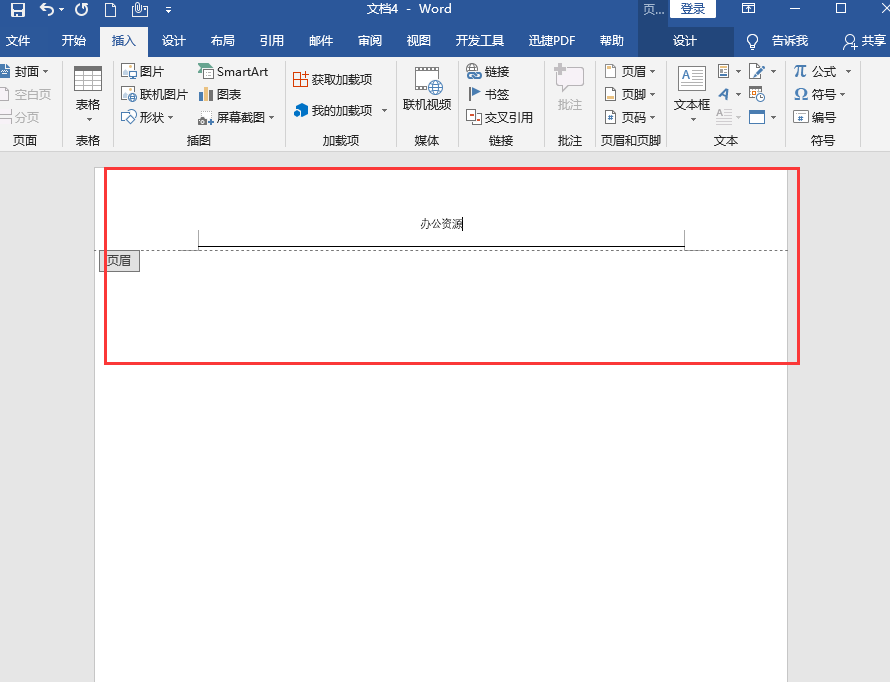Viewport: 890px width, 682px height.
Task: Open the 封面 cover page gallery
Action: point(25,71)
